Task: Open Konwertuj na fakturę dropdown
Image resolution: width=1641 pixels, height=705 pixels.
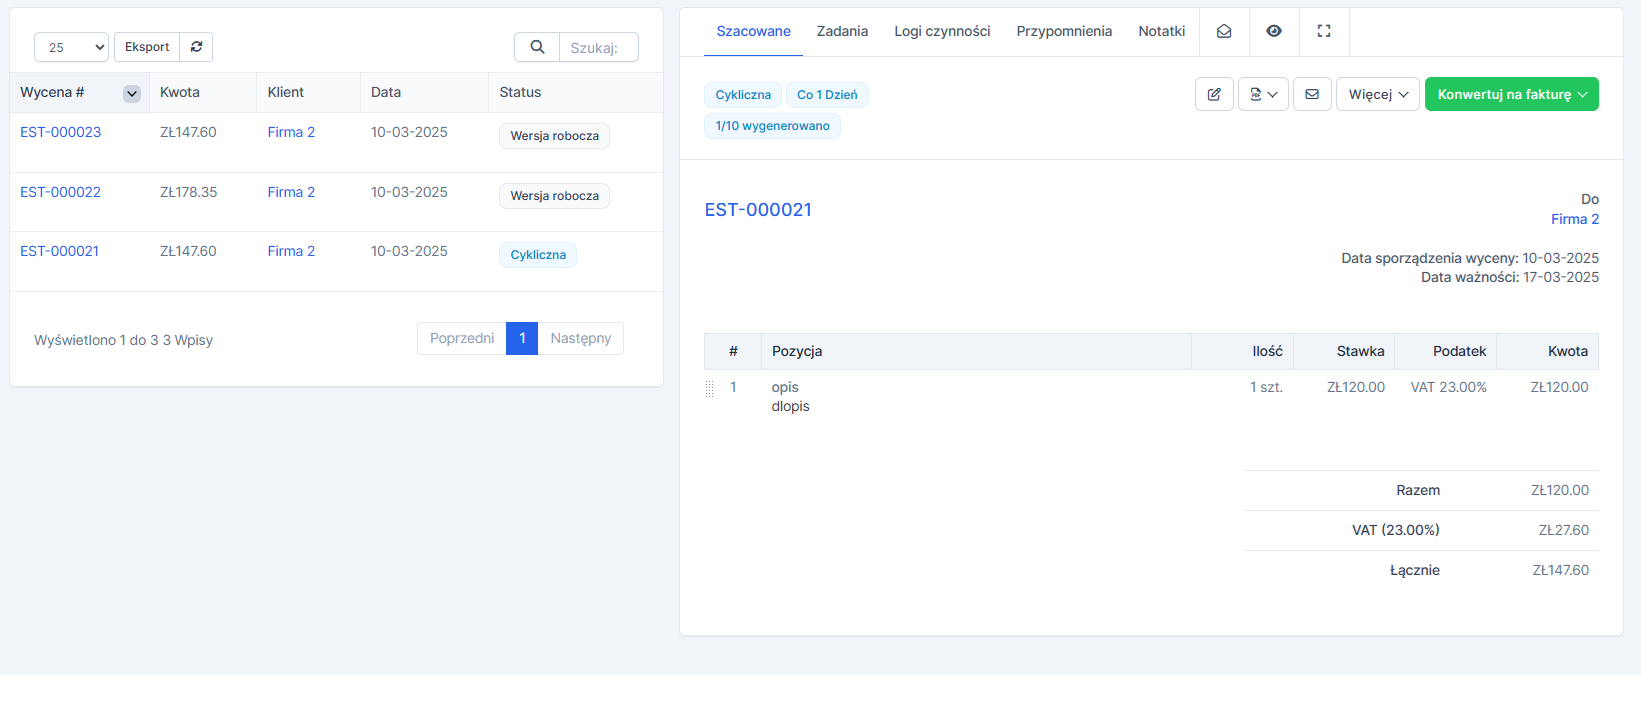Action: (x=1511, y=94)
